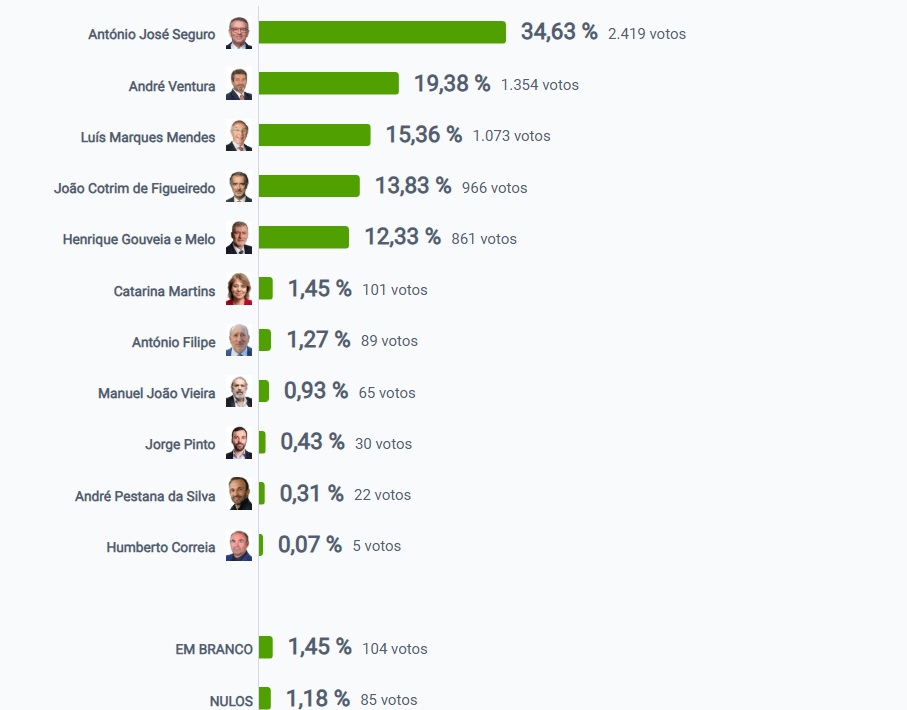Click André Pestana da Silva's photo
Viewport: 907px width, 710px height.
[239, 494]
